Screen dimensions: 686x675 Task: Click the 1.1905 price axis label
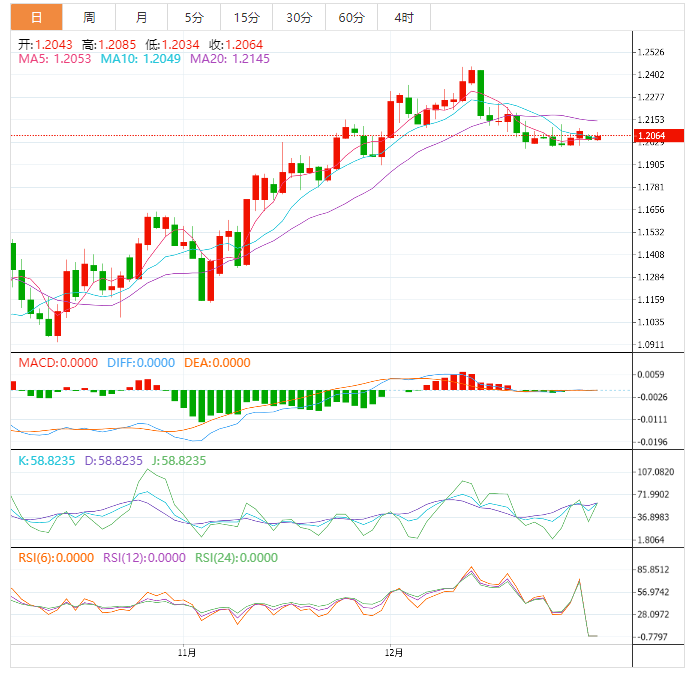651,164
